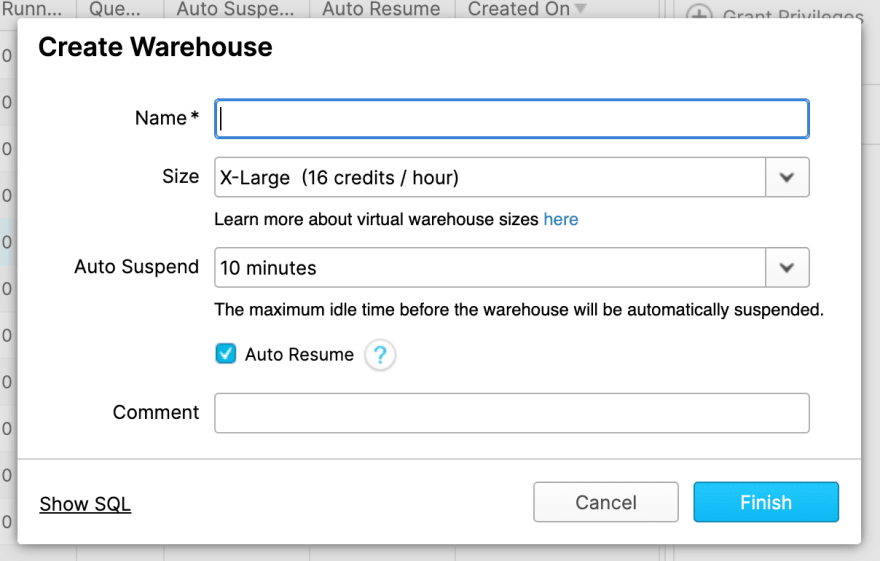Open the Size dropdown arrow
Image resolution: width=880 pixels, height=561 pixels.
click(787, 178)
